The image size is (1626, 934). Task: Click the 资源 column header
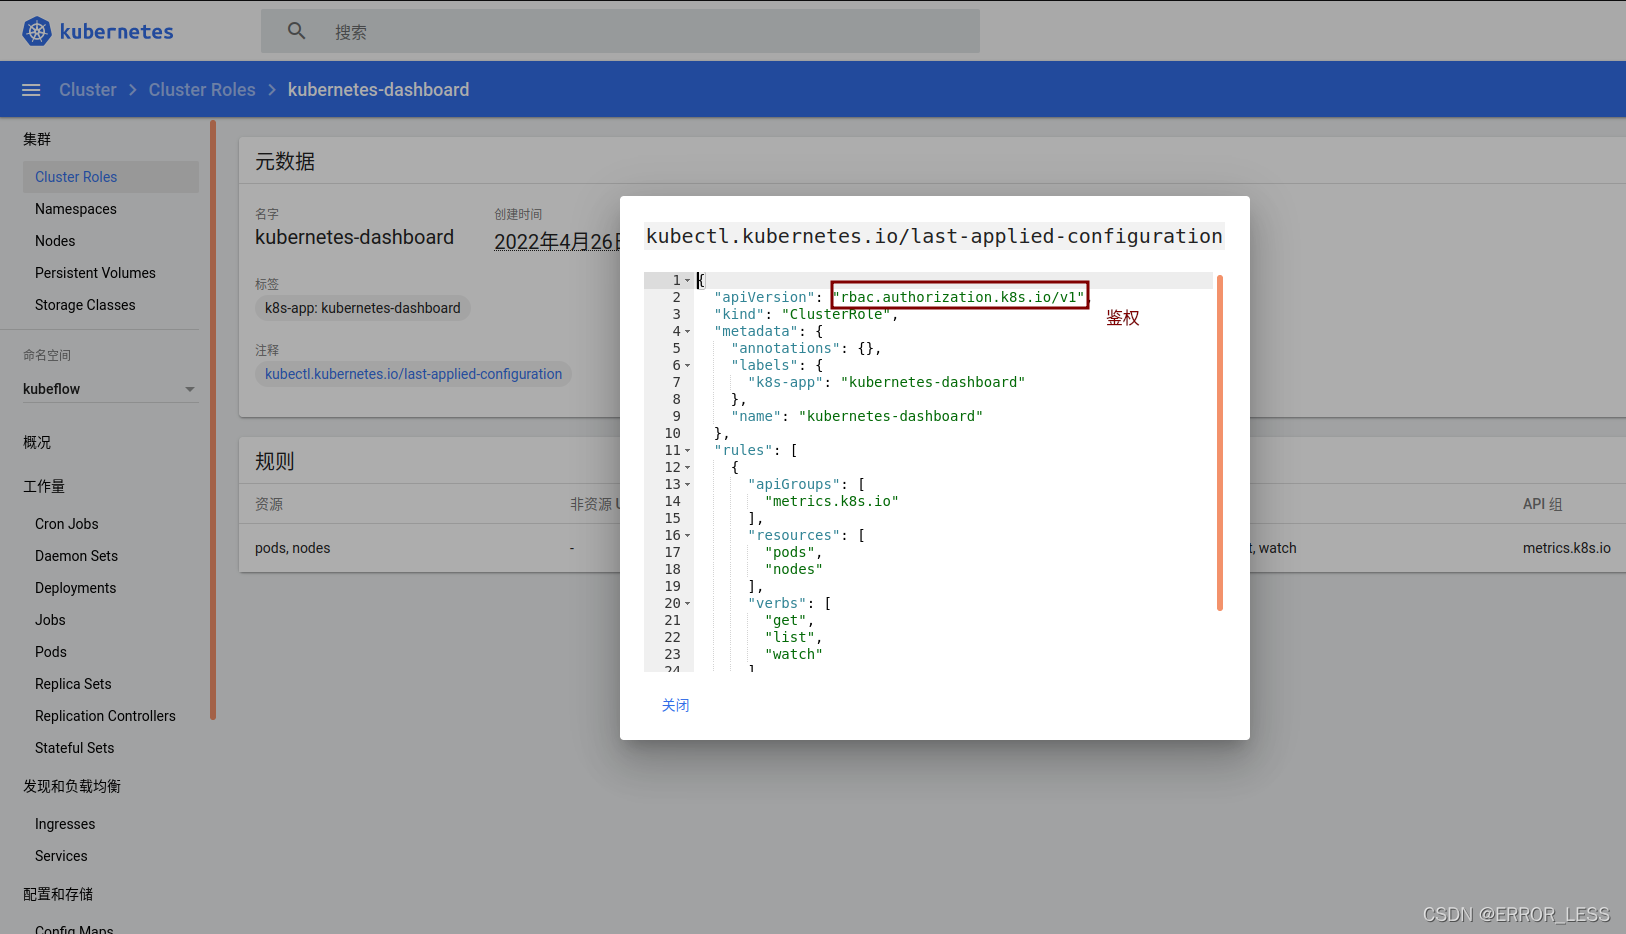point(269,504)
